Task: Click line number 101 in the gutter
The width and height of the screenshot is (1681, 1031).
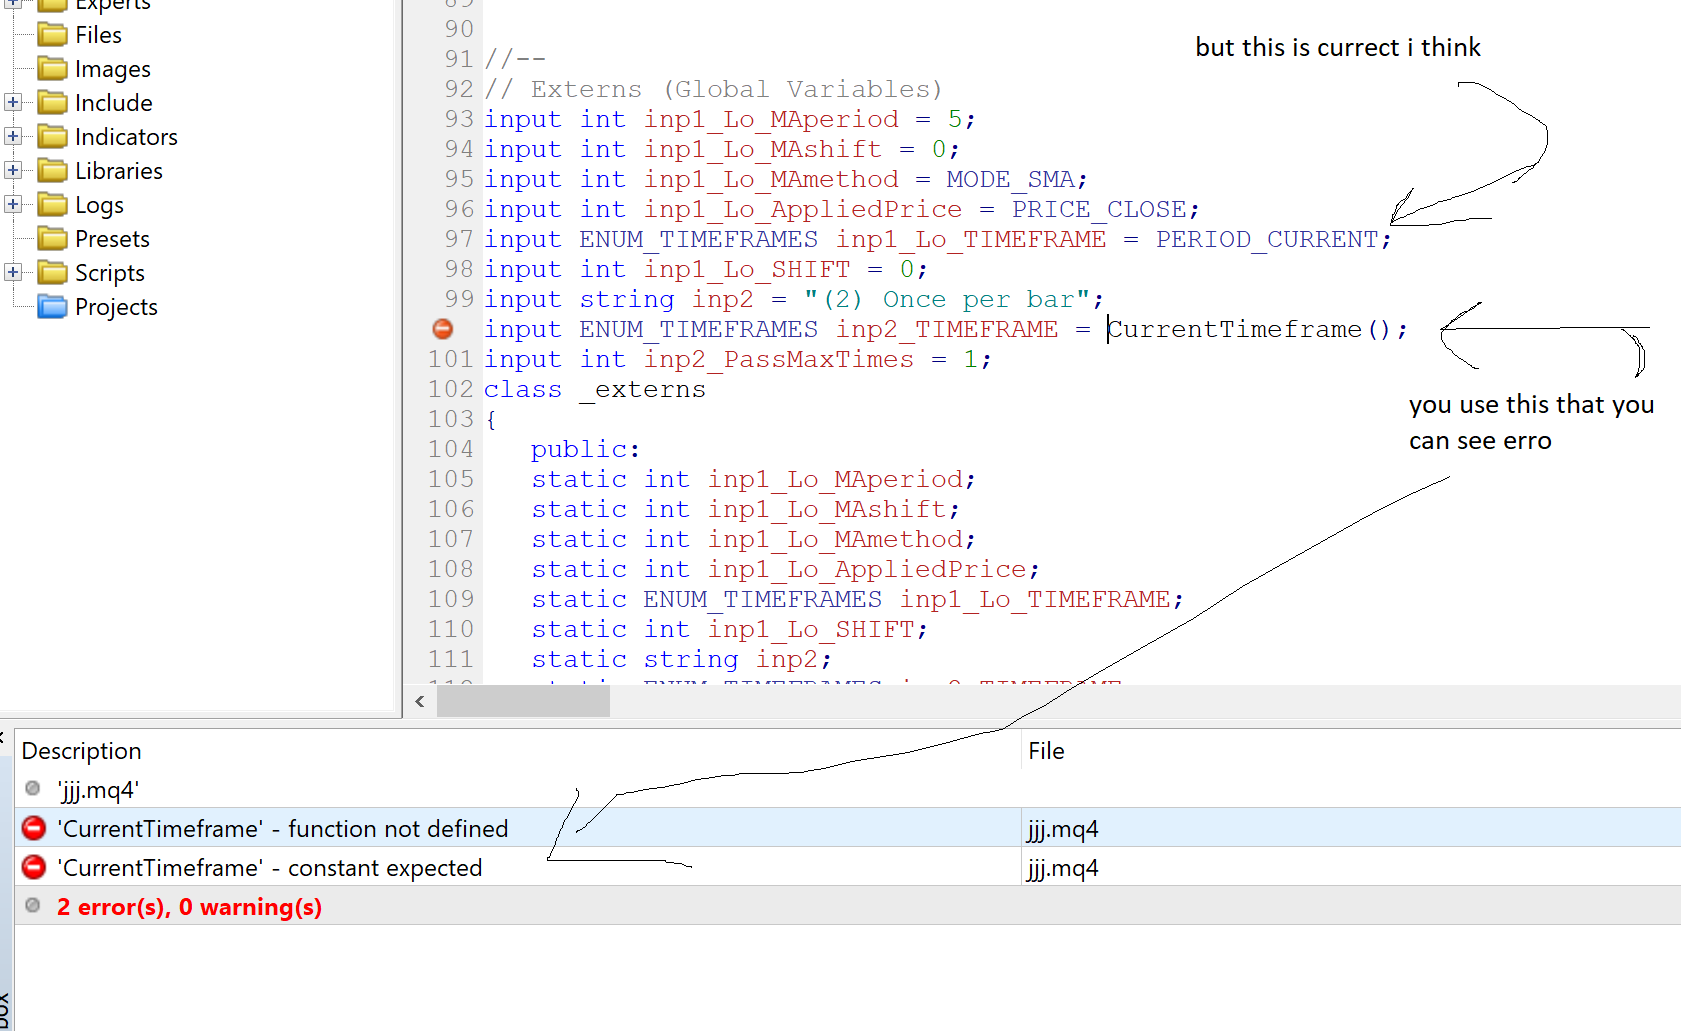Action: point(451,359)
